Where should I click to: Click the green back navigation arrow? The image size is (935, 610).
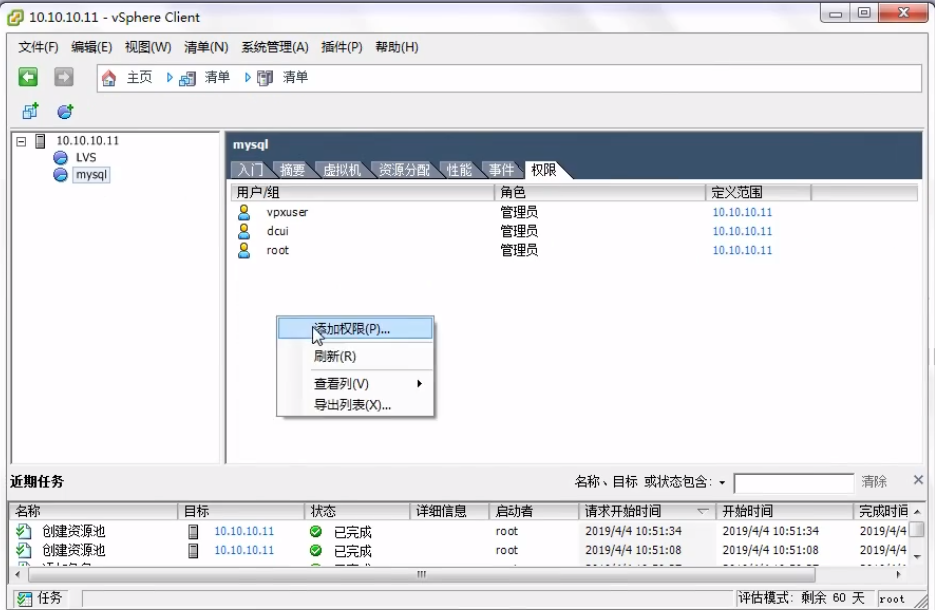[x=28, y=77]
